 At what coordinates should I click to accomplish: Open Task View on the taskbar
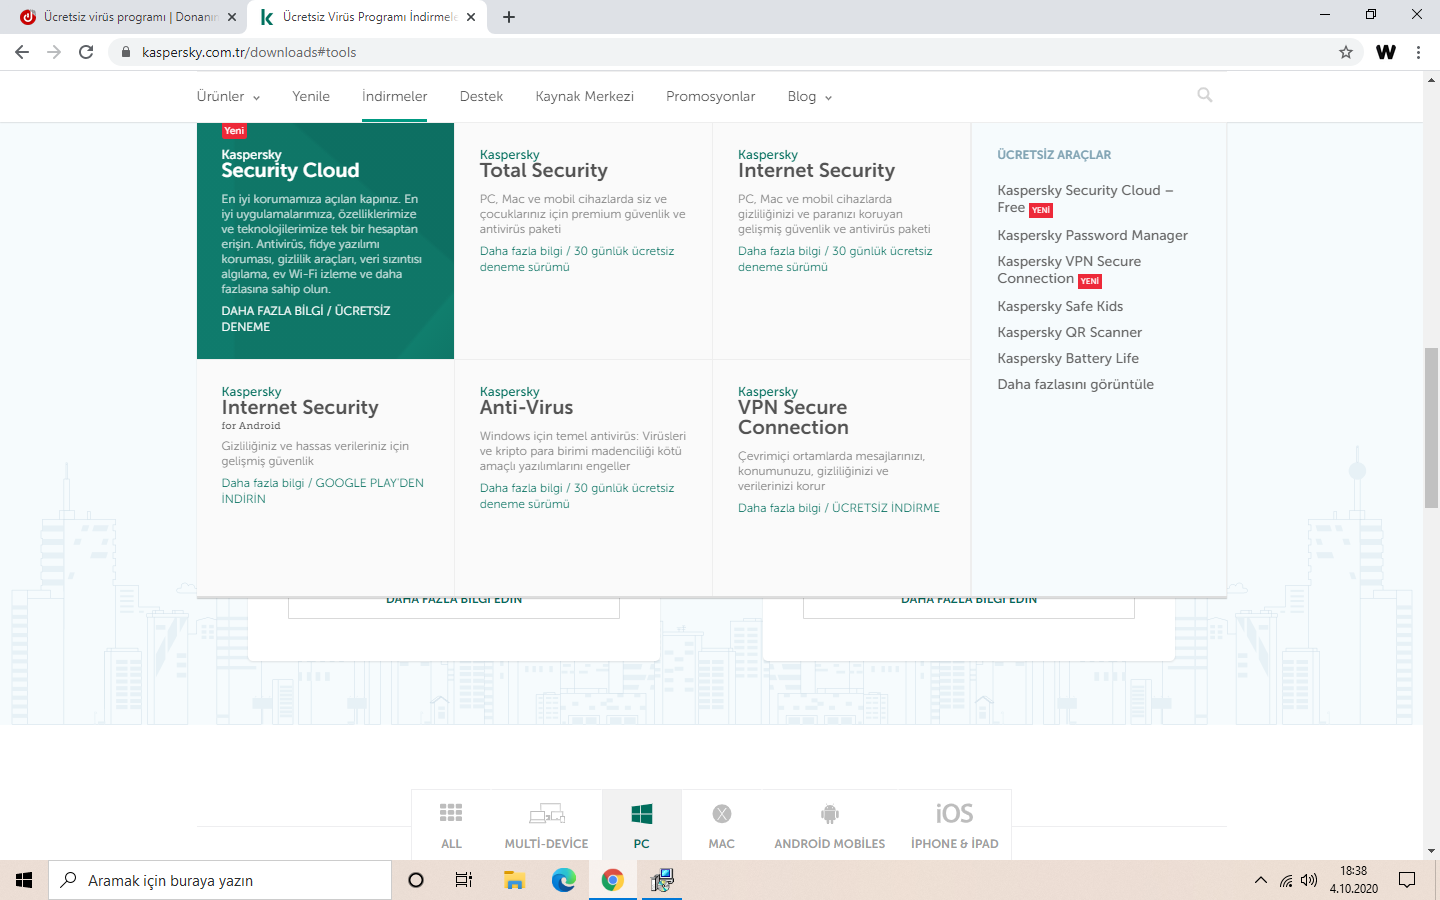coord(464,880)
